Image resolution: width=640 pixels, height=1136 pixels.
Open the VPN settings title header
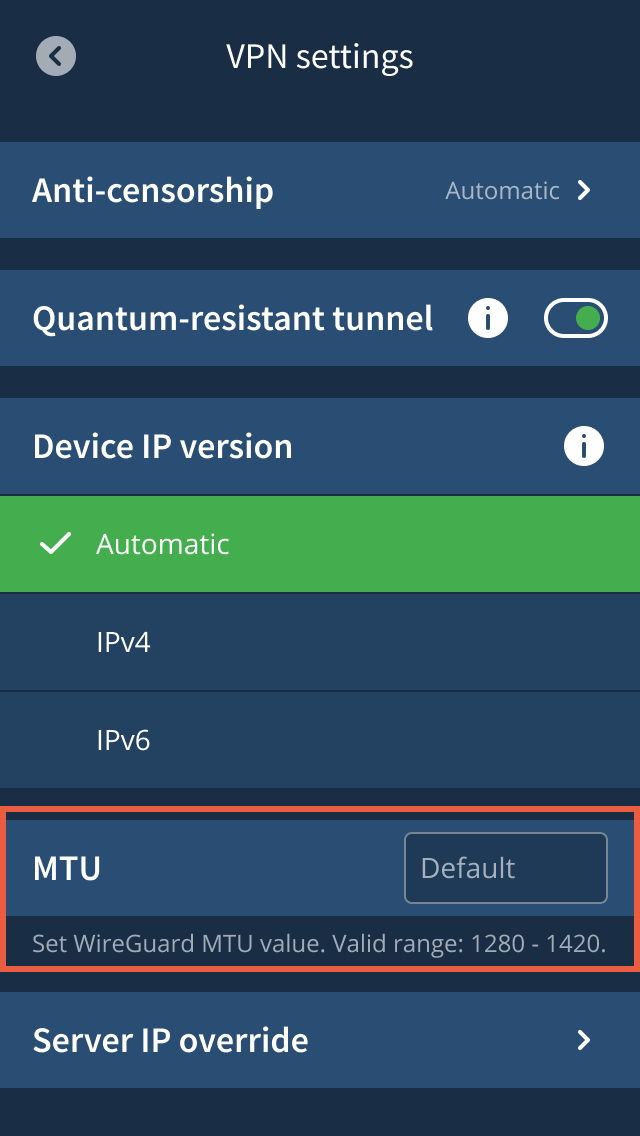(320, 56)
